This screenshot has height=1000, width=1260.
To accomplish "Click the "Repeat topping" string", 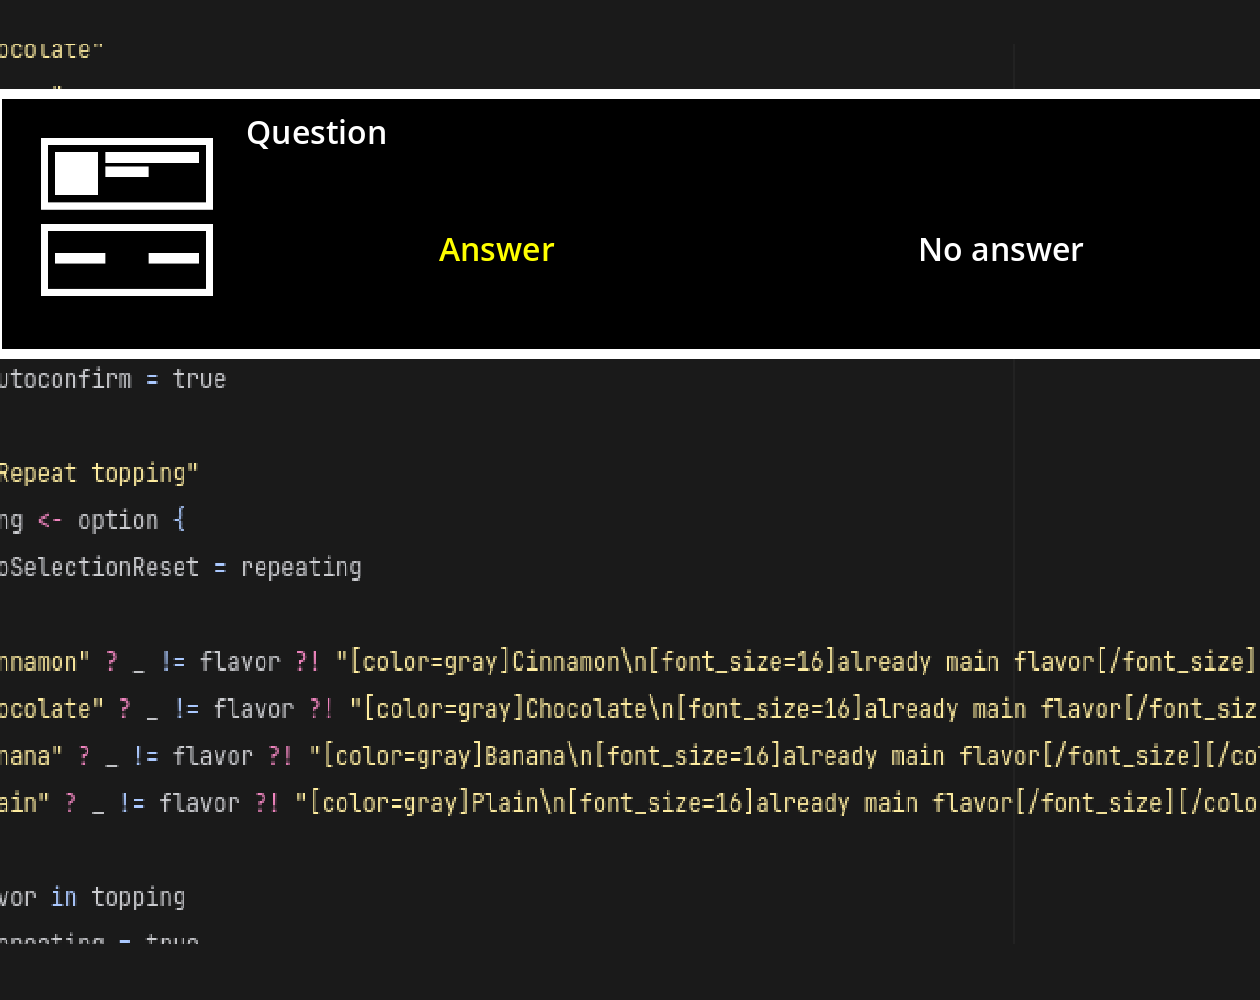I will (99, 473).
